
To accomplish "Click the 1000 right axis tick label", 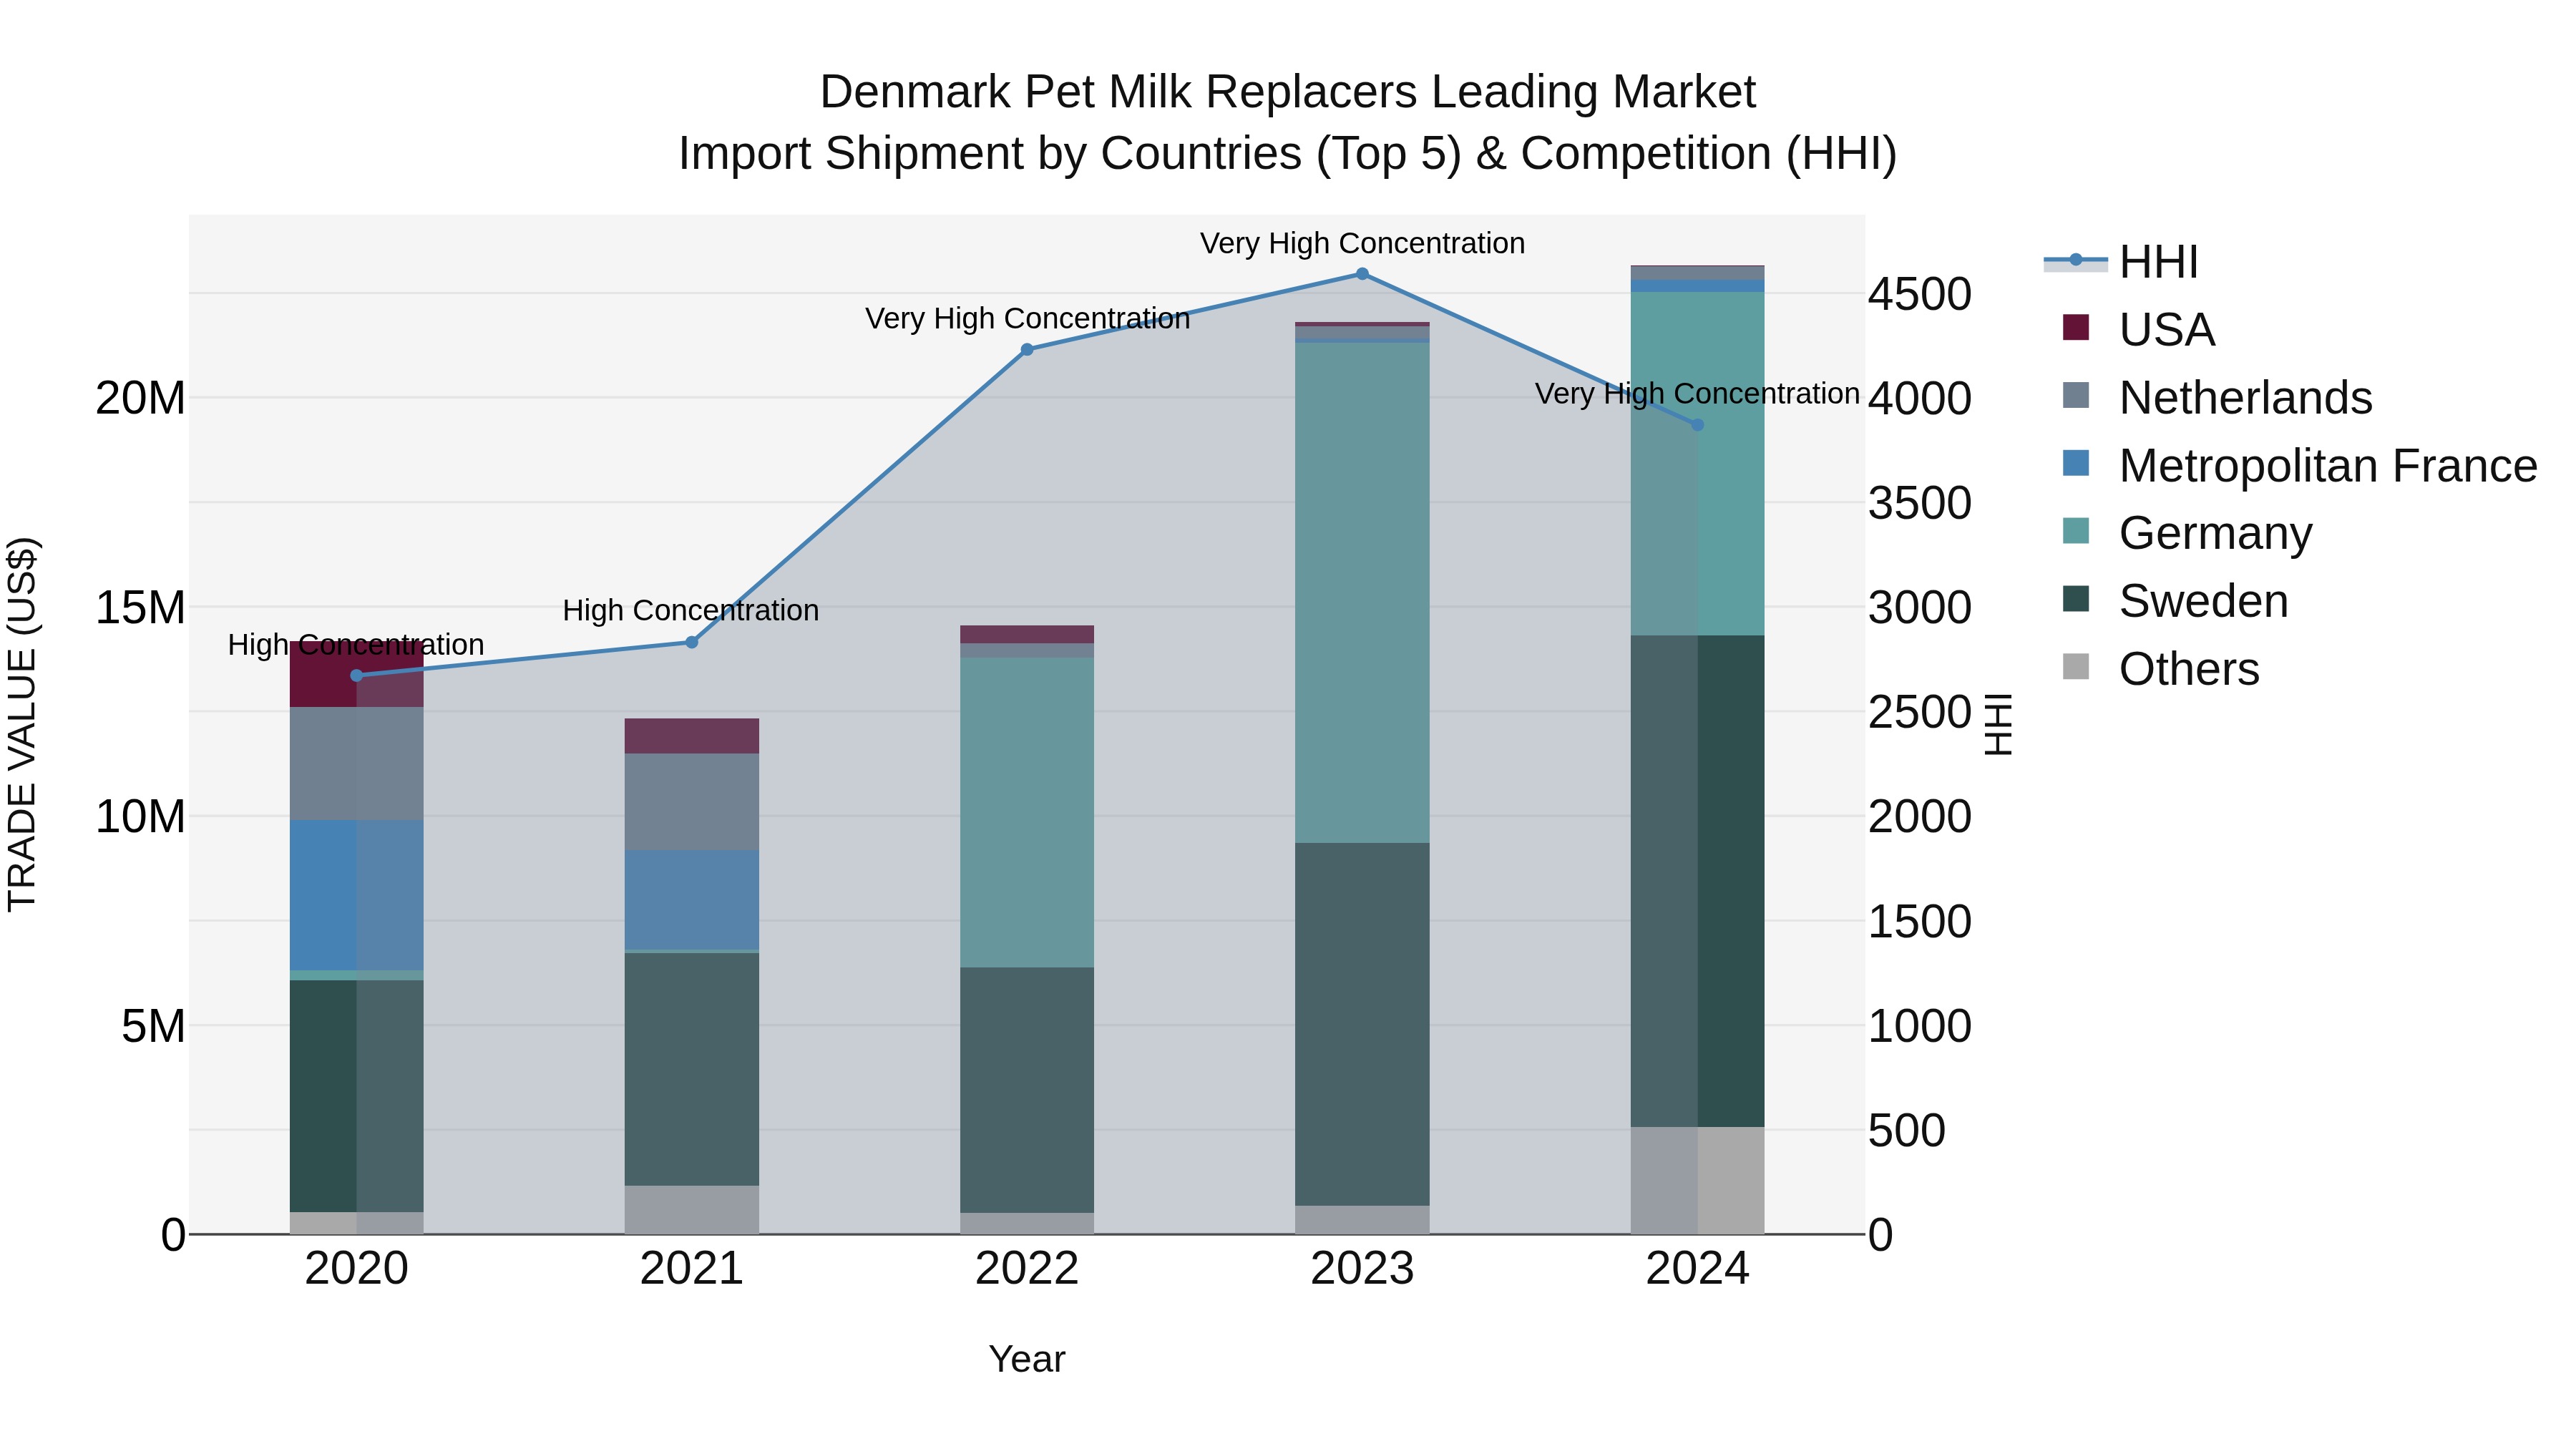I will tap(1920, 1026).
